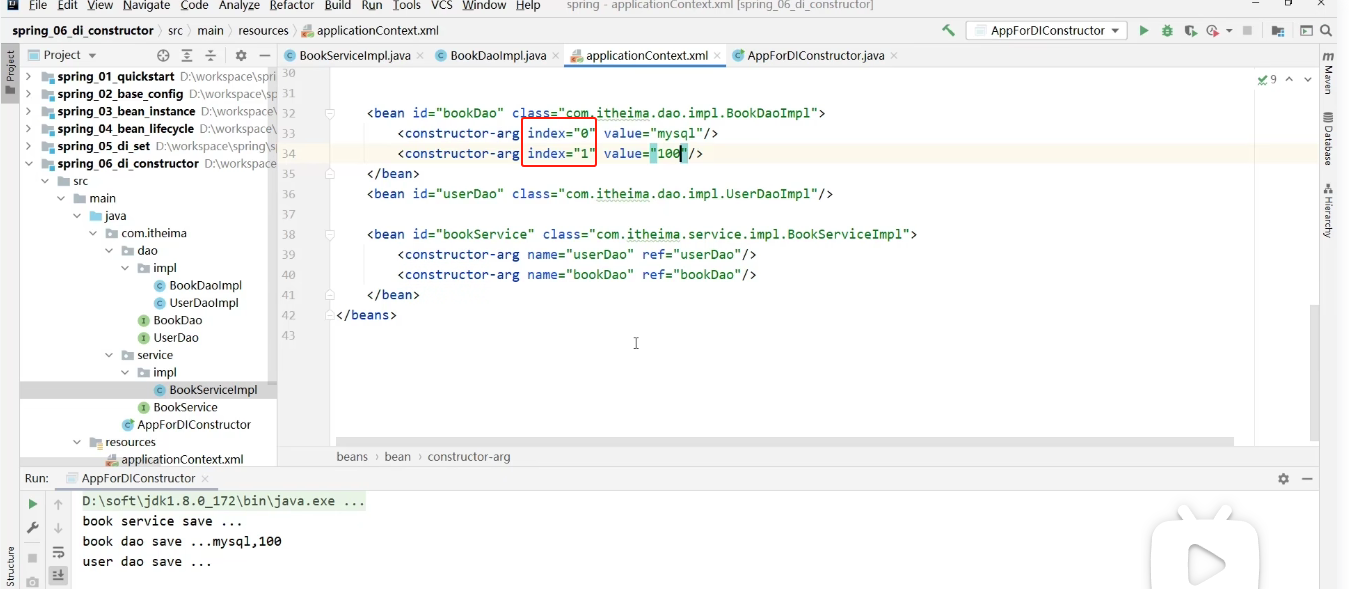Move down the stack trace in the Run panel
This screenshot has width=1349, height=589.
click(x=58, y=528)
